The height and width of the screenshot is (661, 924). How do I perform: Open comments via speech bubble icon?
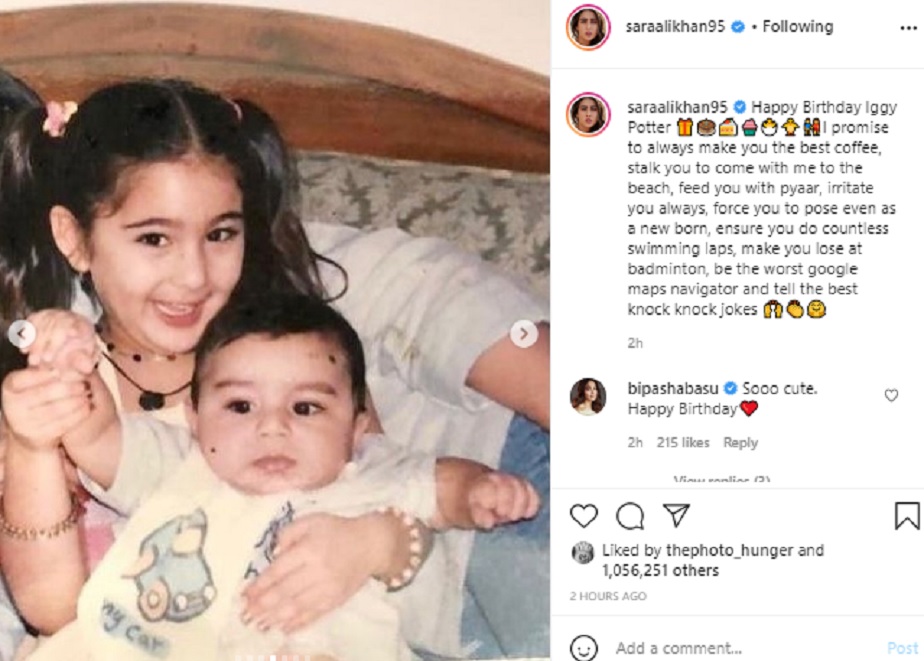pos(630,516)
